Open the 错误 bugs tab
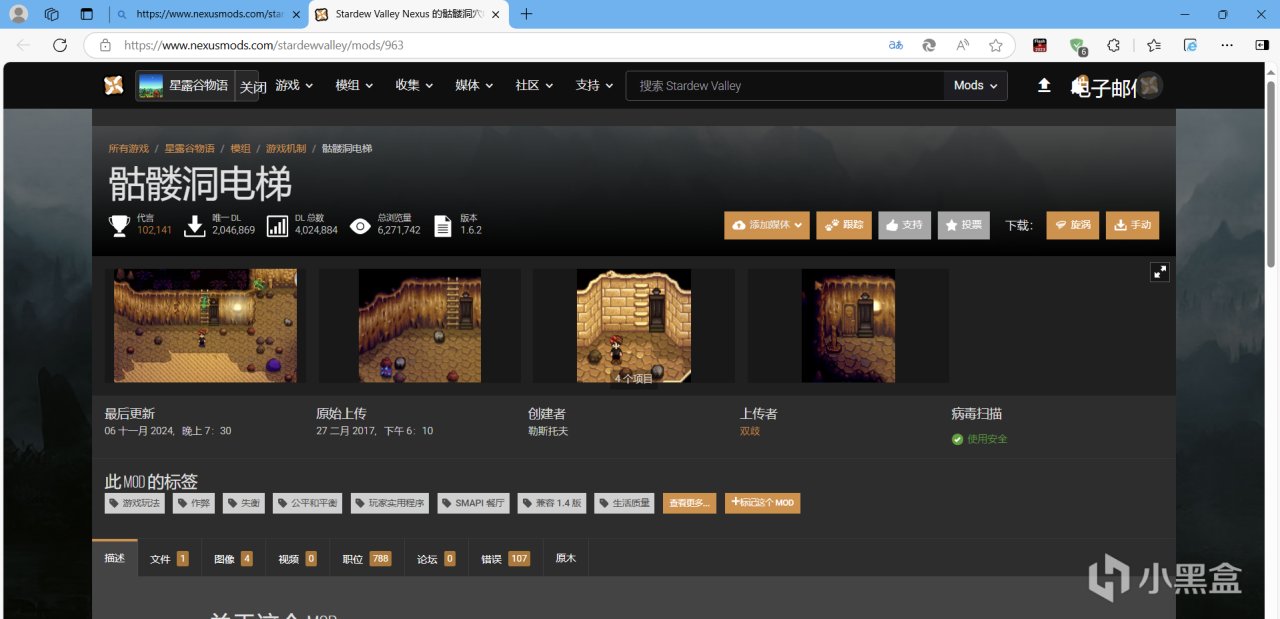 (505, 558)
